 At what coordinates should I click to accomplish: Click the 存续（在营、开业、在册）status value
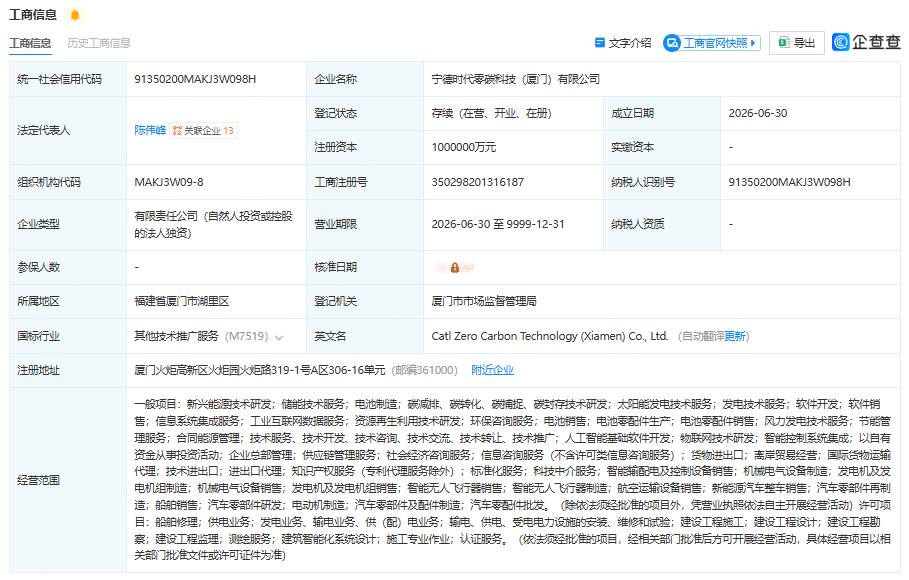coord(491,114)
